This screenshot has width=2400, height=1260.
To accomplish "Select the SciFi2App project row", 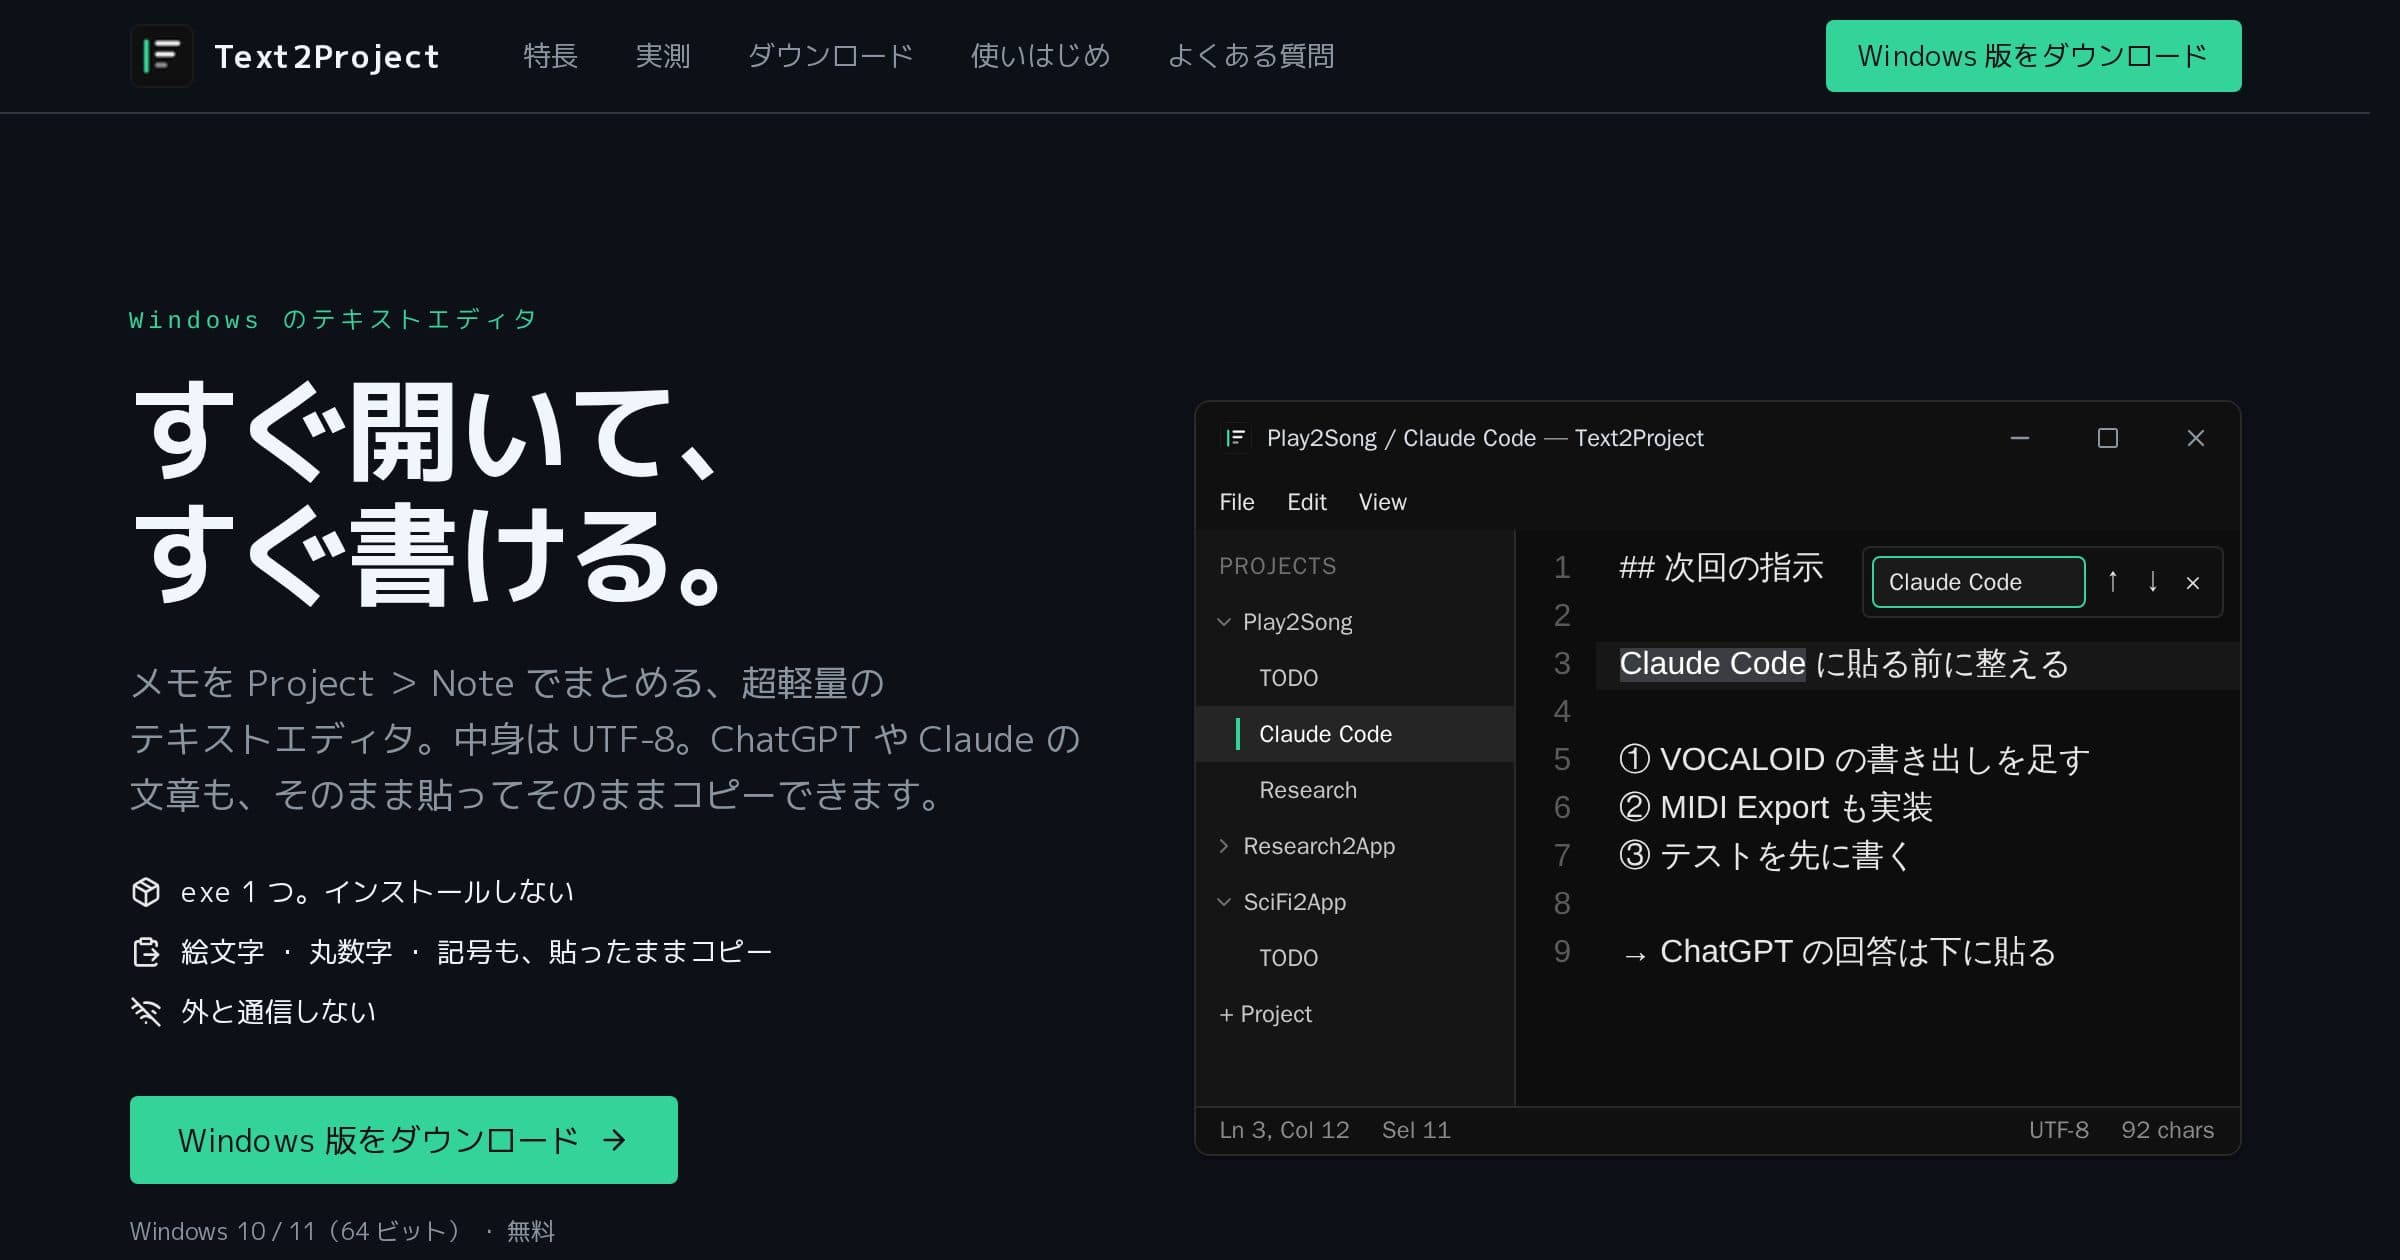I will pyautogui.click(x=1355, y=902).
